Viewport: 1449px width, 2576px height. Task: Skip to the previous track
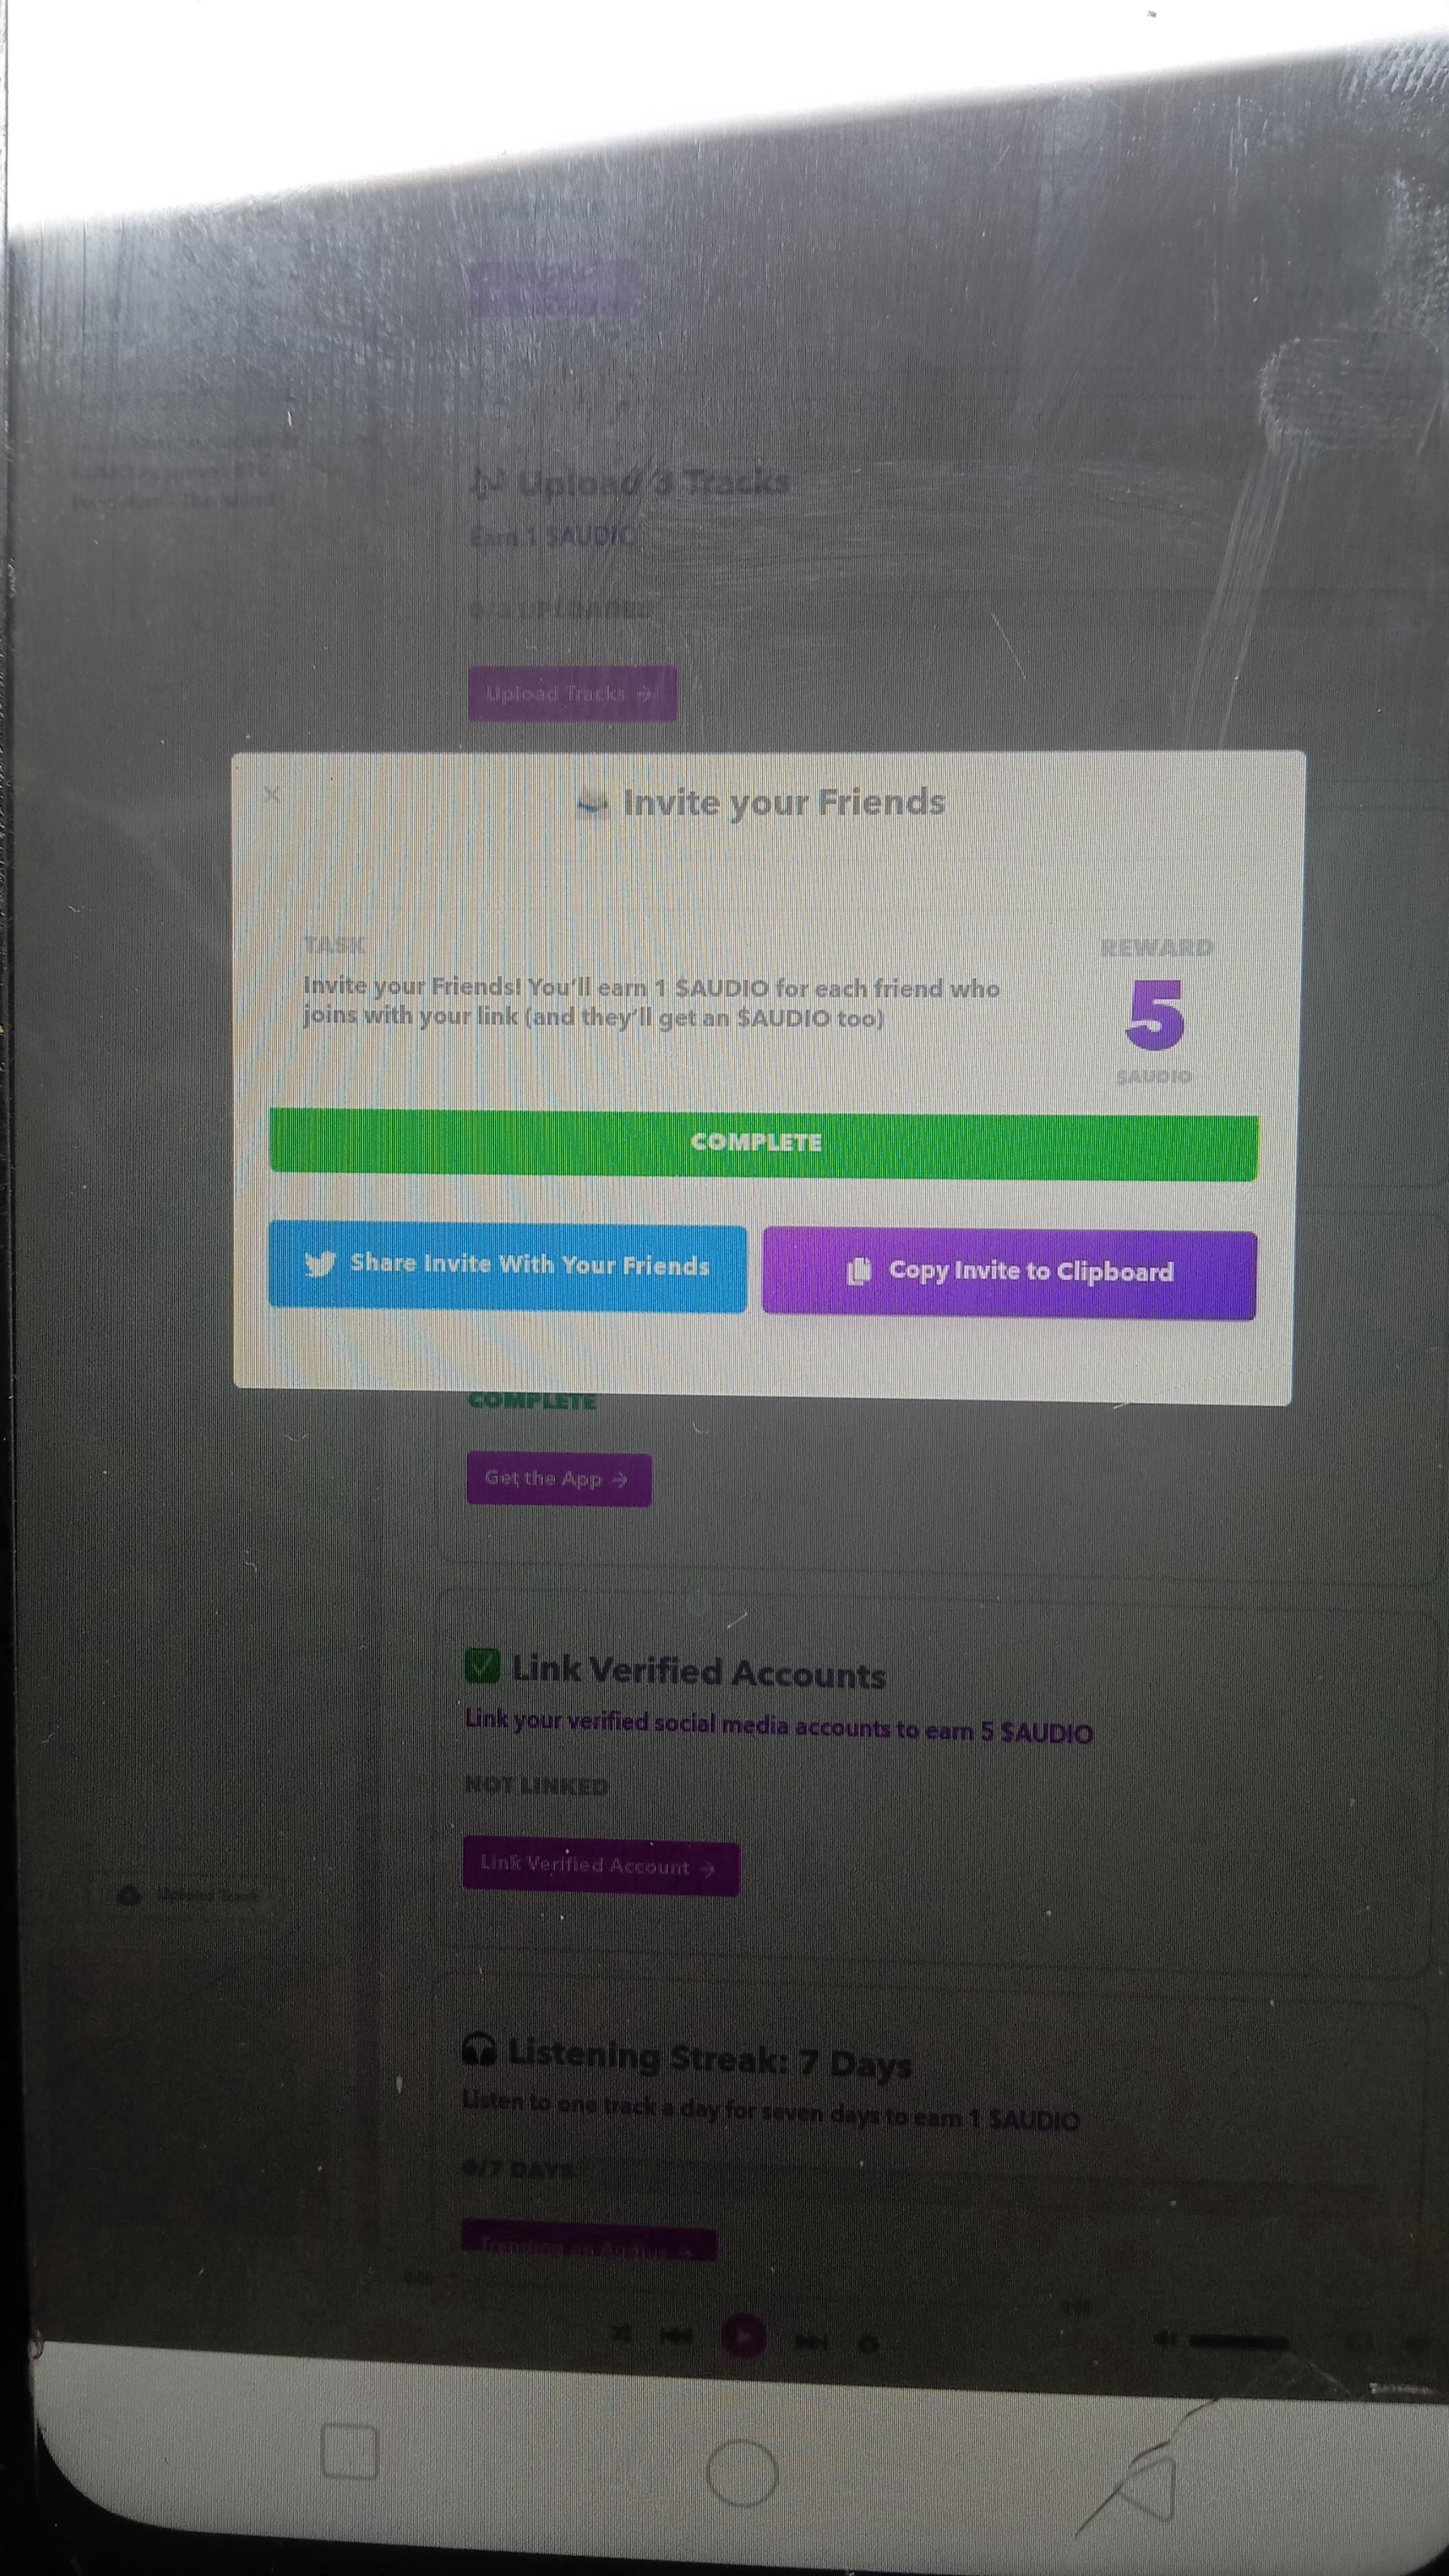point(677,2336)
